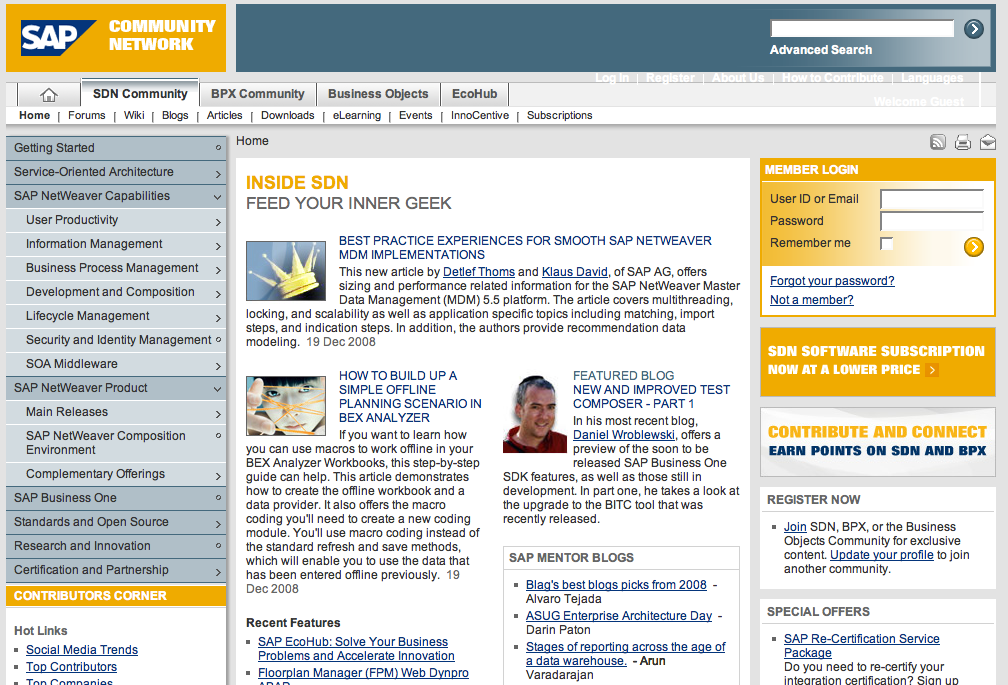The image size is (1008, 685).
Task: Click the Advanced Search link
Action: pos(821,49)
